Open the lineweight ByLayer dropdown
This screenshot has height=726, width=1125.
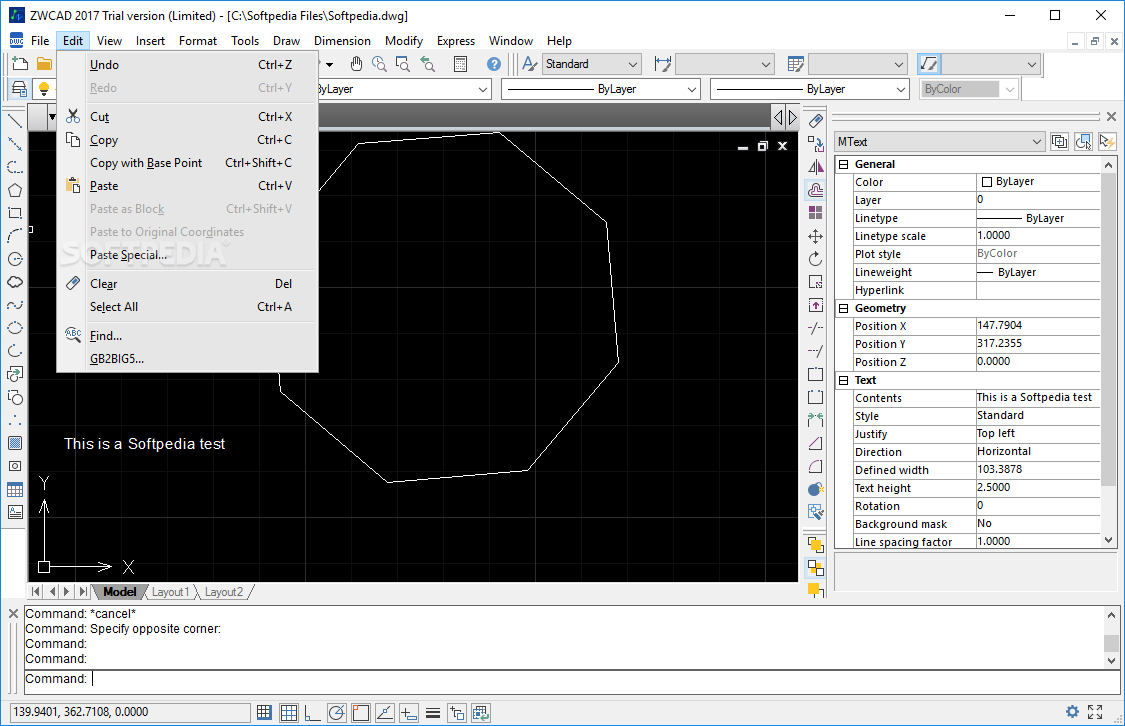pos(809,89)
